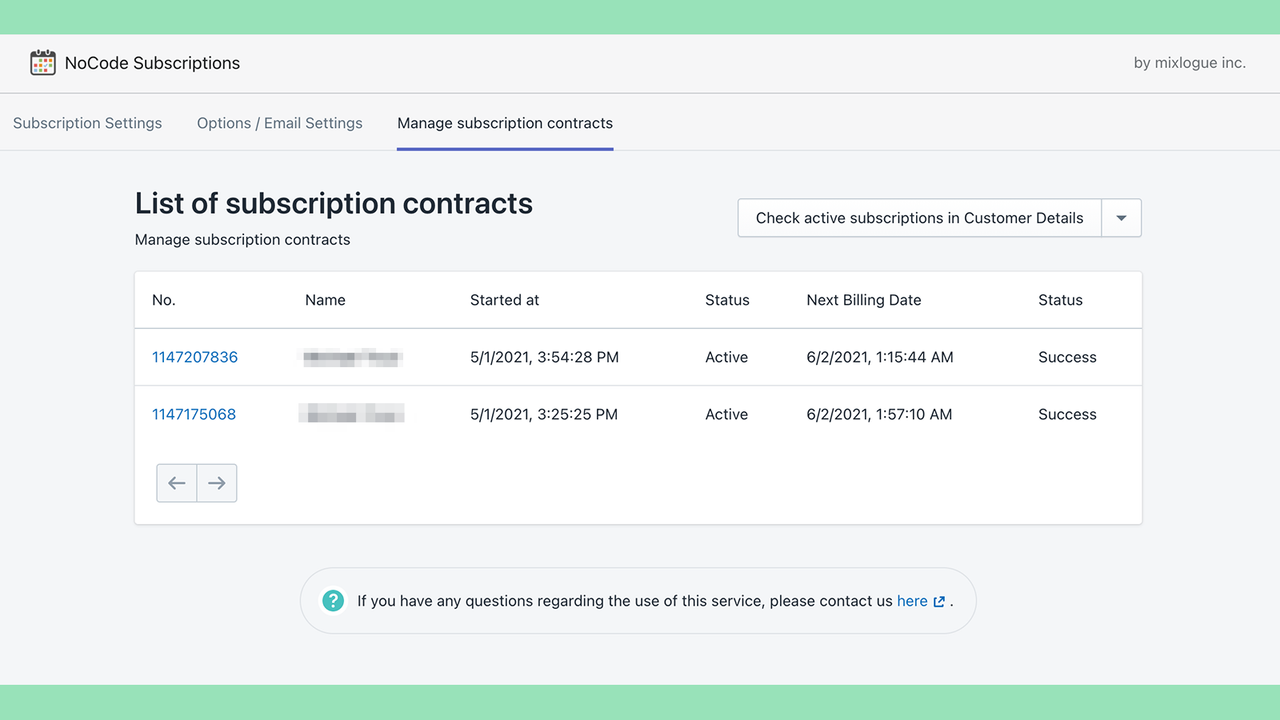Advance to the next contracts page
This screenshot has width=1280, height=720.
click(x=217, y=482)
